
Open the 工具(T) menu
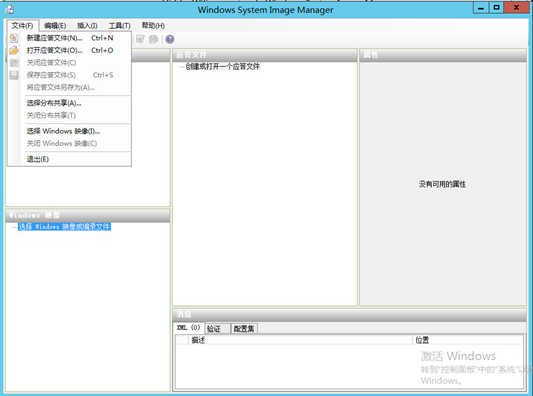click(x=120, y=25)
